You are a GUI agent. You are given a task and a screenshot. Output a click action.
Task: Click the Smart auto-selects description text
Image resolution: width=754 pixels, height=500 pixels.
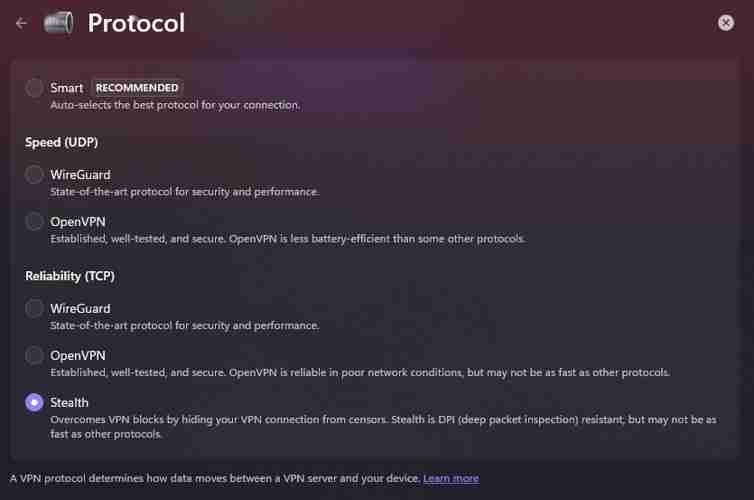pos(175,105)
